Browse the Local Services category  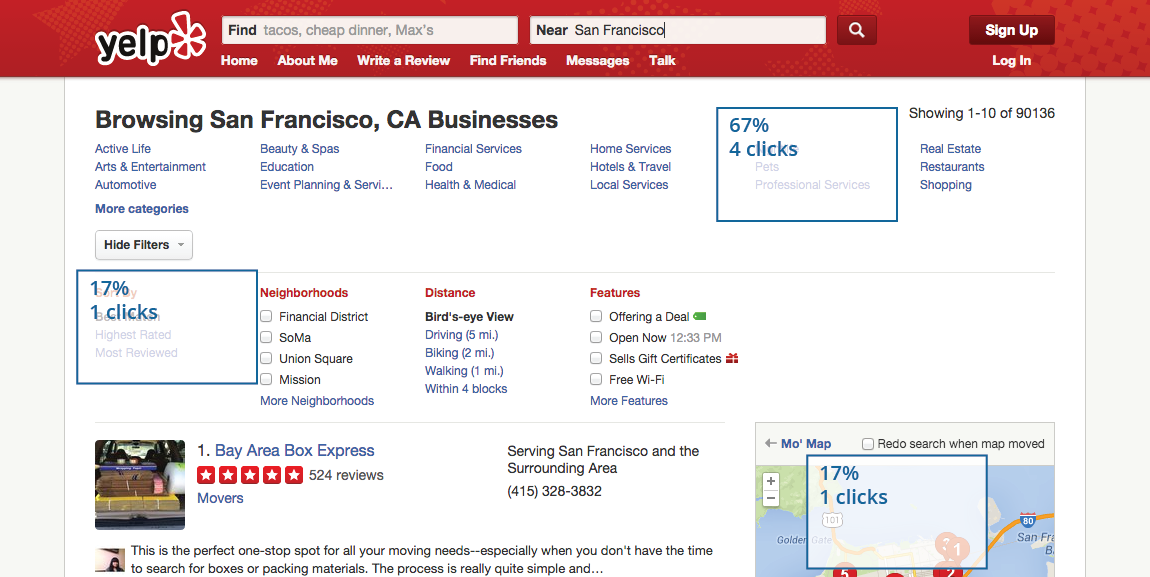(x=629, y=185)
